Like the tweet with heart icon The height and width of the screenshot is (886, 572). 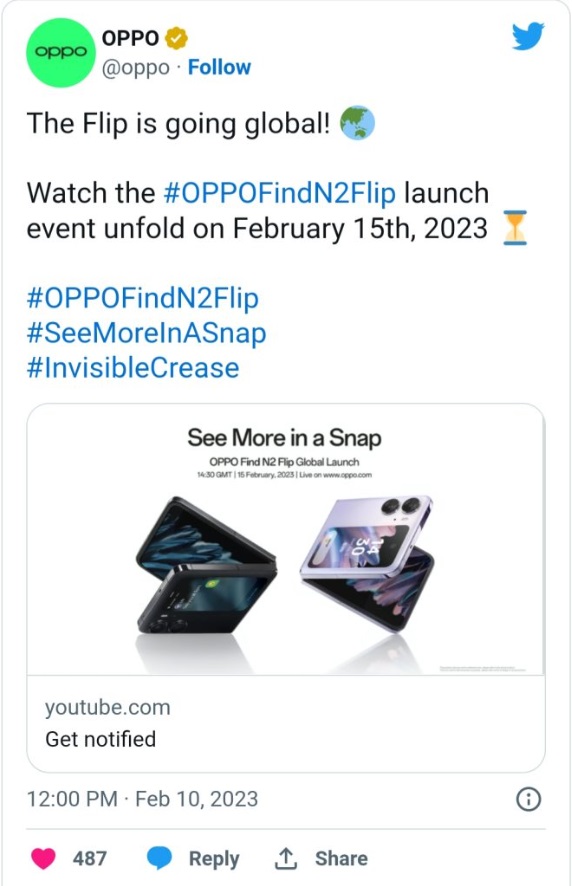[43, 858]
